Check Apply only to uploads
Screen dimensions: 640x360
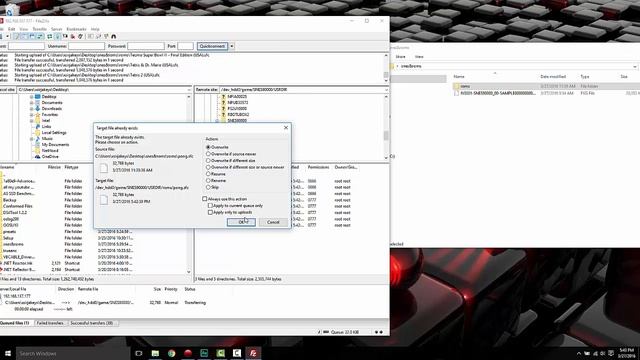pos(210,212)
